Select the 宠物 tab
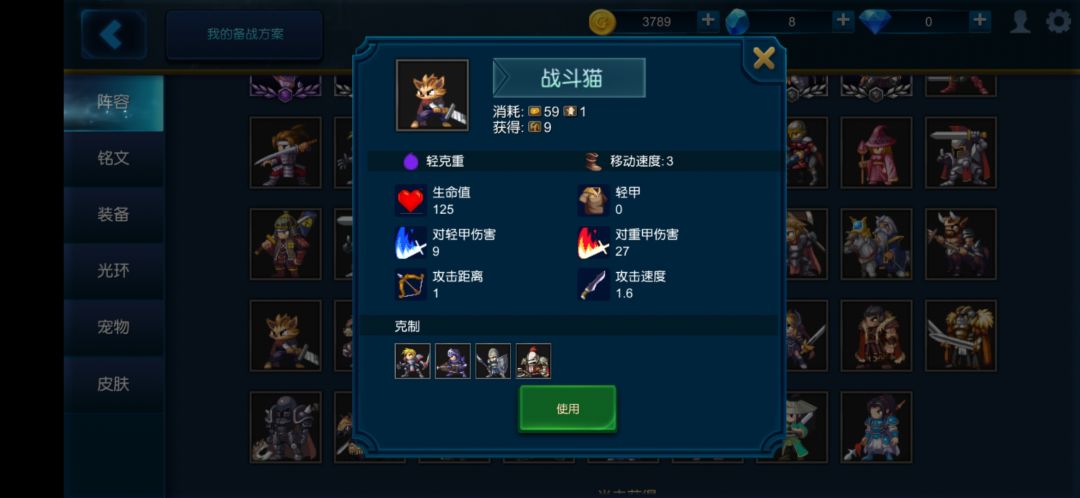The image size is (1080, 498). [114, 327]
